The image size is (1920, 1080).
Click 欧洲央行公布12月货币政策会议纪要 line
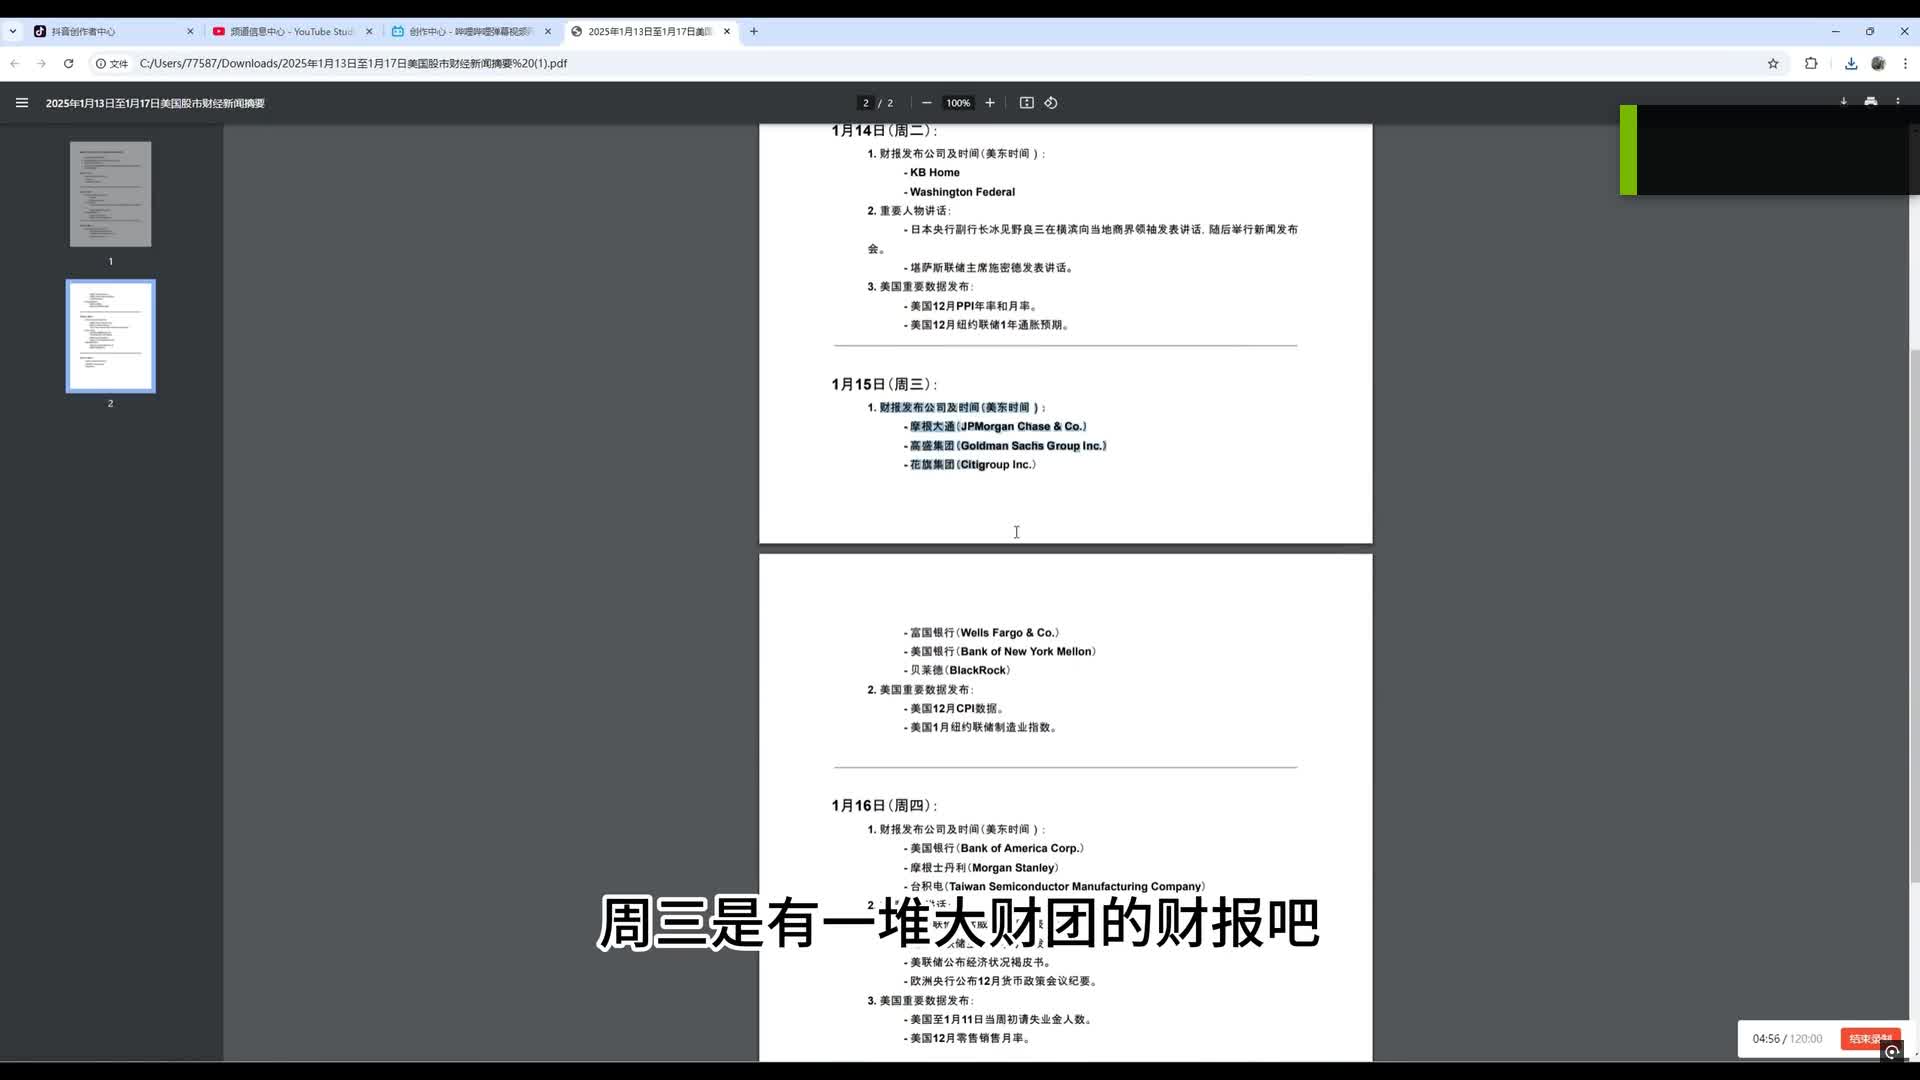click(1002, 982)
